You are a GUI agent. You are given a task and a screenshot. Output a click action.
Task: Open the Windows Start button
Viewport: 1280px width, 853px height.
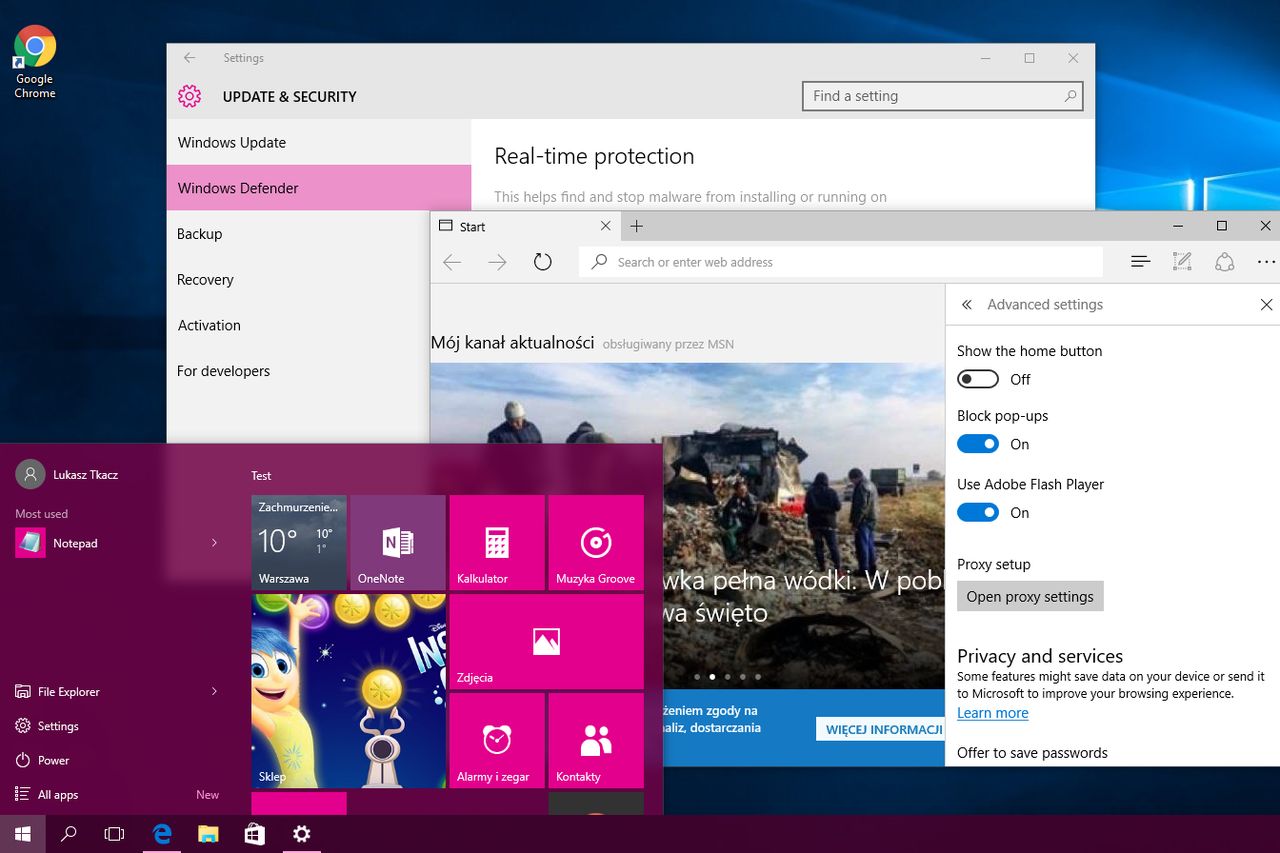tap(22, 834)
